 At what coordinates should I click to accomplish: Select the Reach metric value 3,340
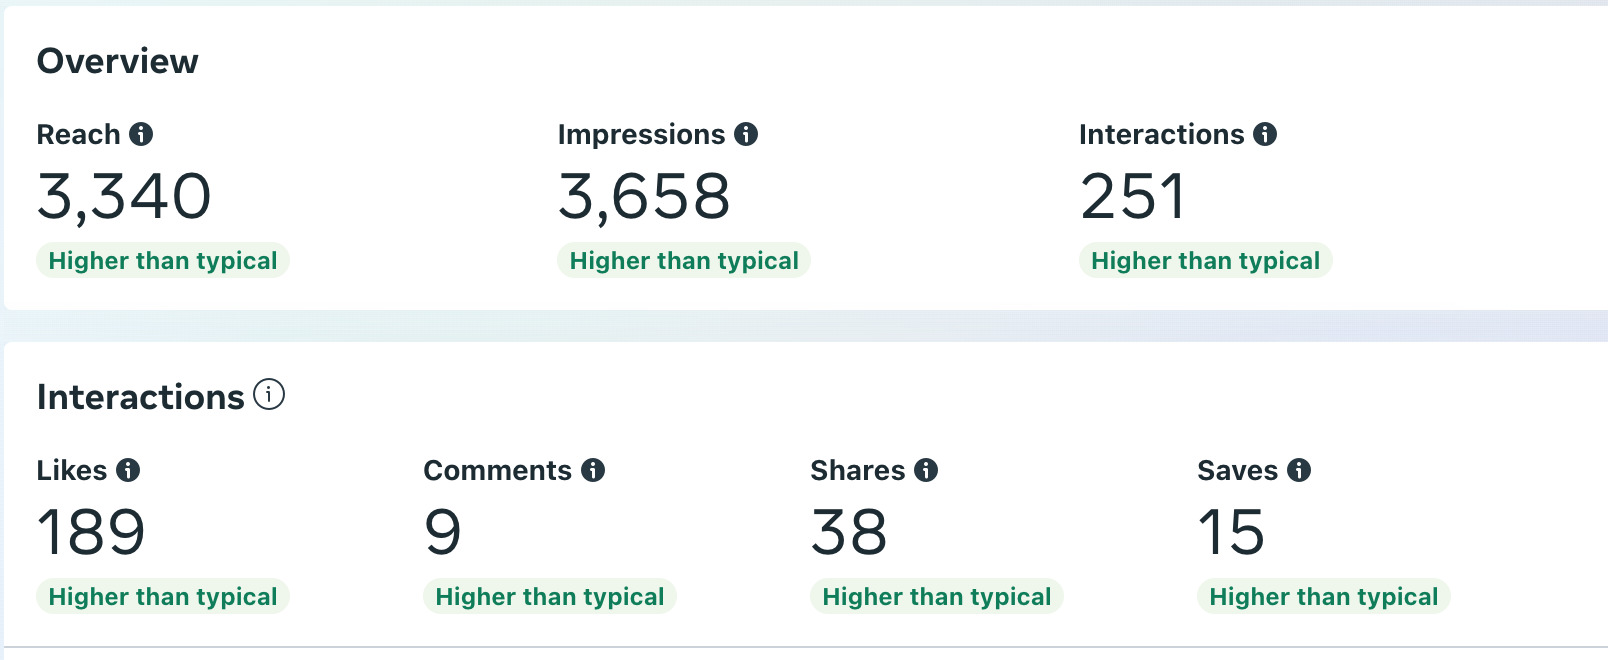(x=124, y=196)
